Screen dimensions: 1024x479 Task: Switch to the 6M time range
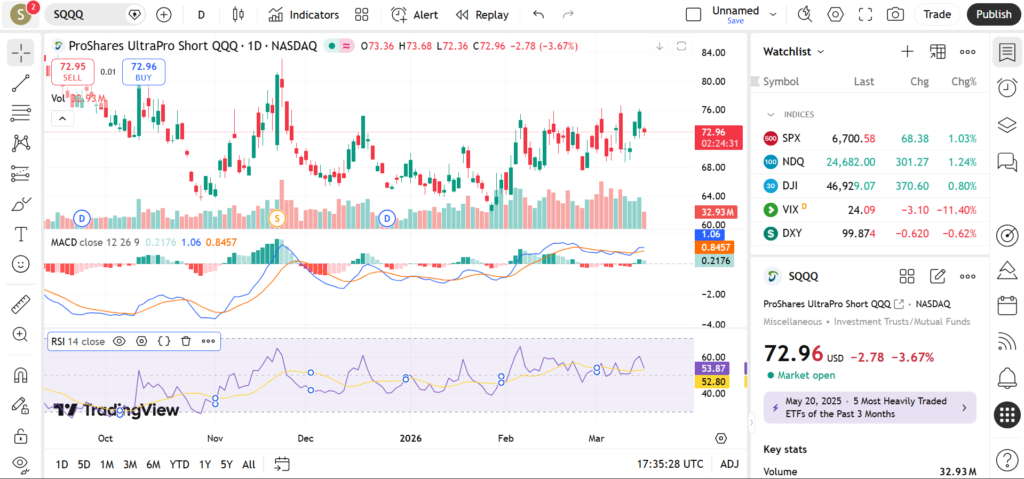153,464
